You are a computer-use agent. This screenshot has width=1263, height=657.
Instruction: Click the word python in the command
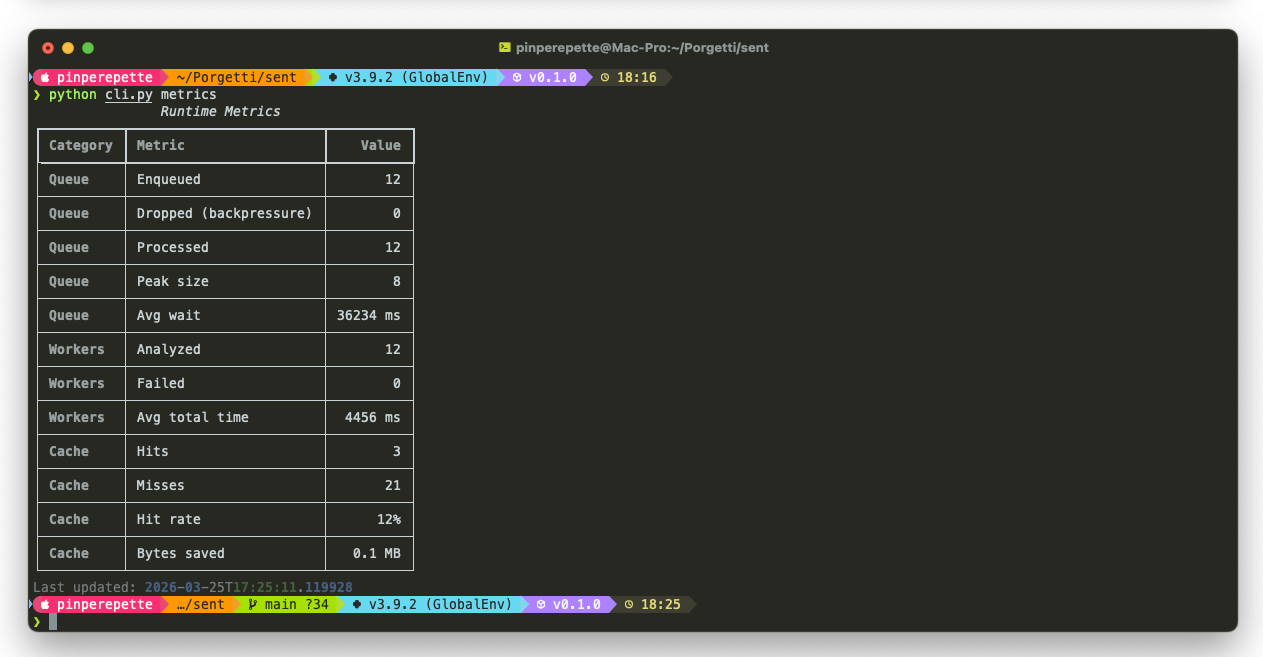(73, 94)
